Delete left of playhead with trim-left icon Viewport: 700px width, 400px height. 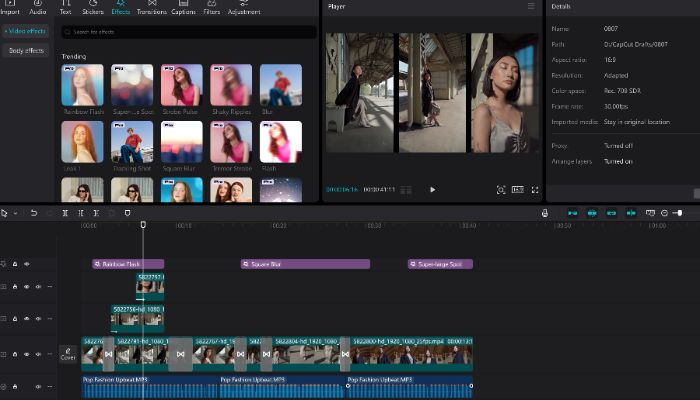pos(81,213)
